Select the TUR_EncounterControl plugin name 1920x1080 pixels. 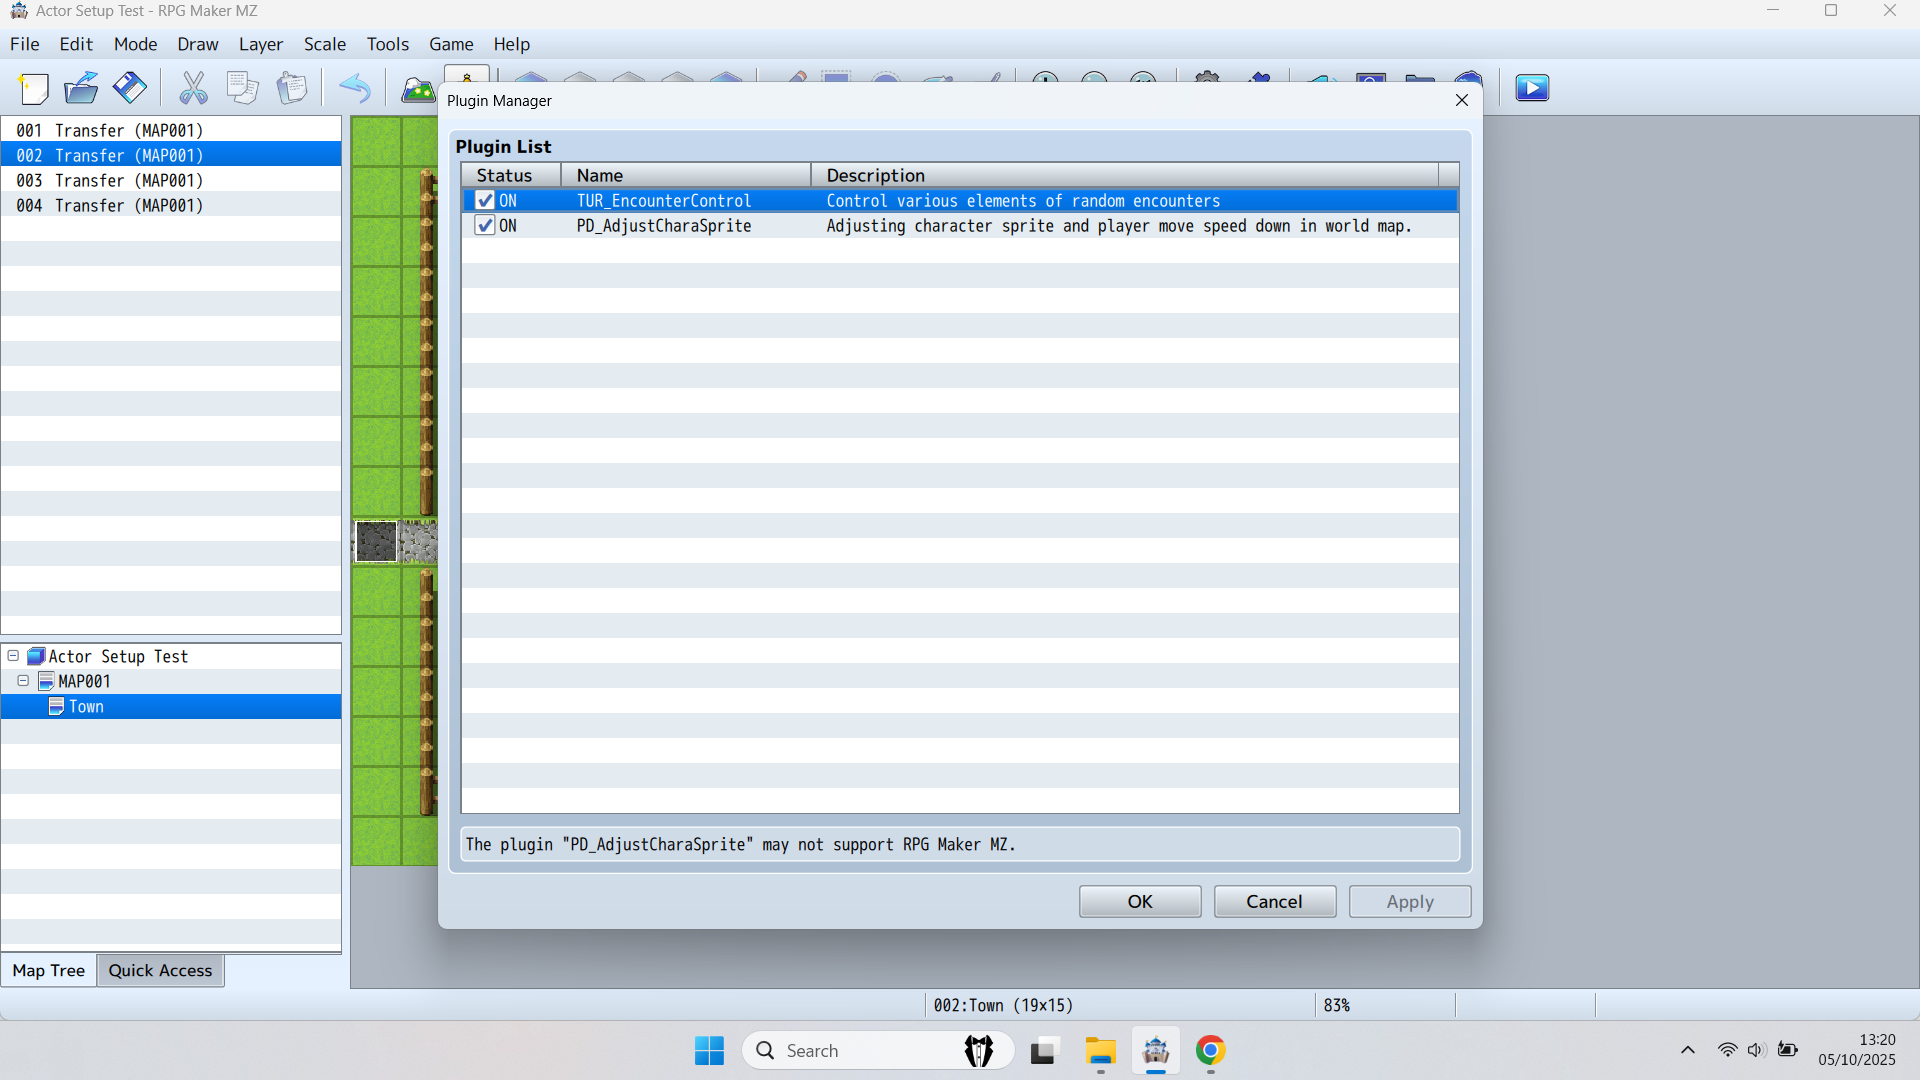click(x=664, y=201)
